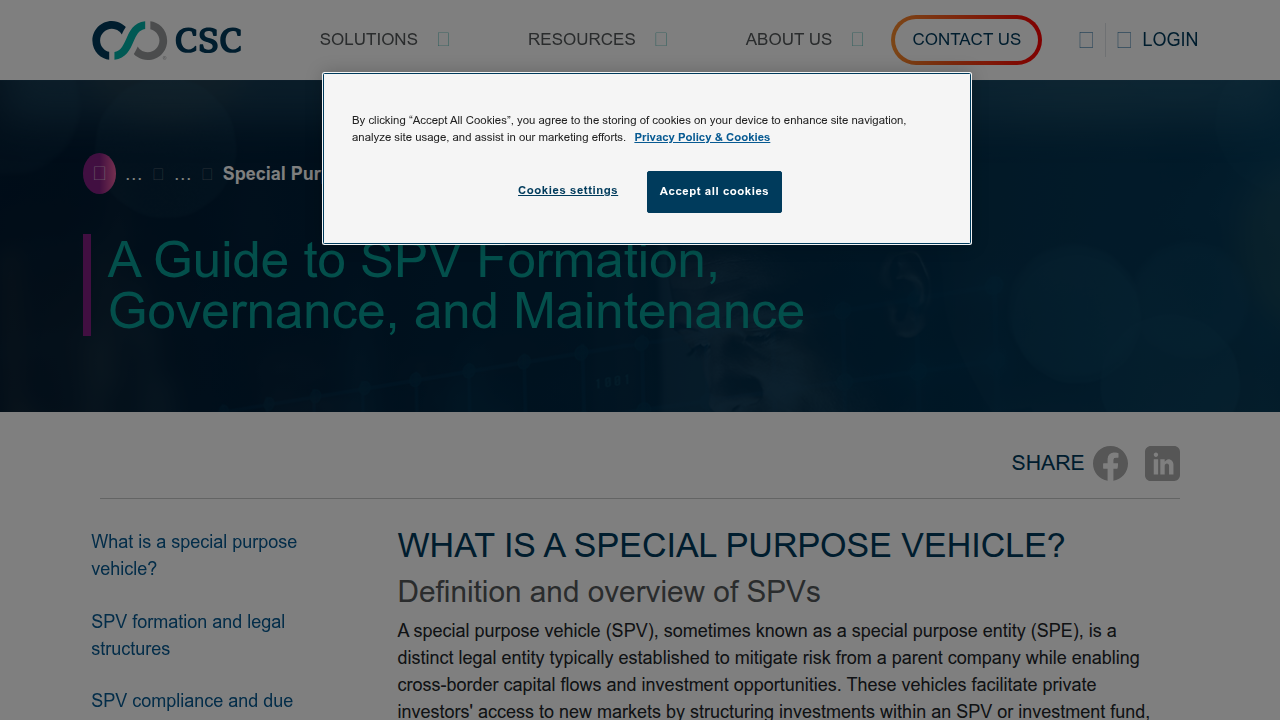The width and height of the screenshot is (1280, 720).
Task: Expand the Solutions menu arrow
Action: click(444, 40)
